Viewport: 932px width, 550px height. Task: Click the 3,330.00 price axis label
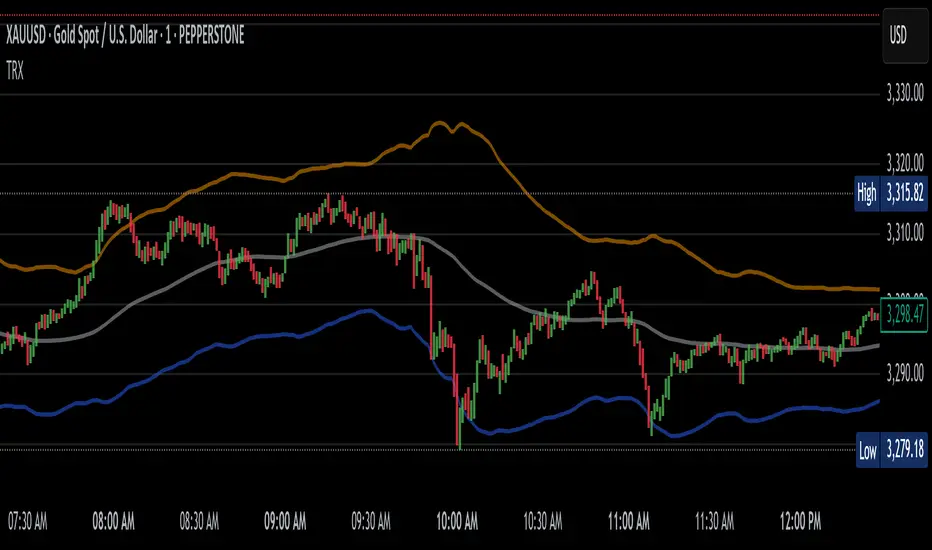(x=905, y=93)
